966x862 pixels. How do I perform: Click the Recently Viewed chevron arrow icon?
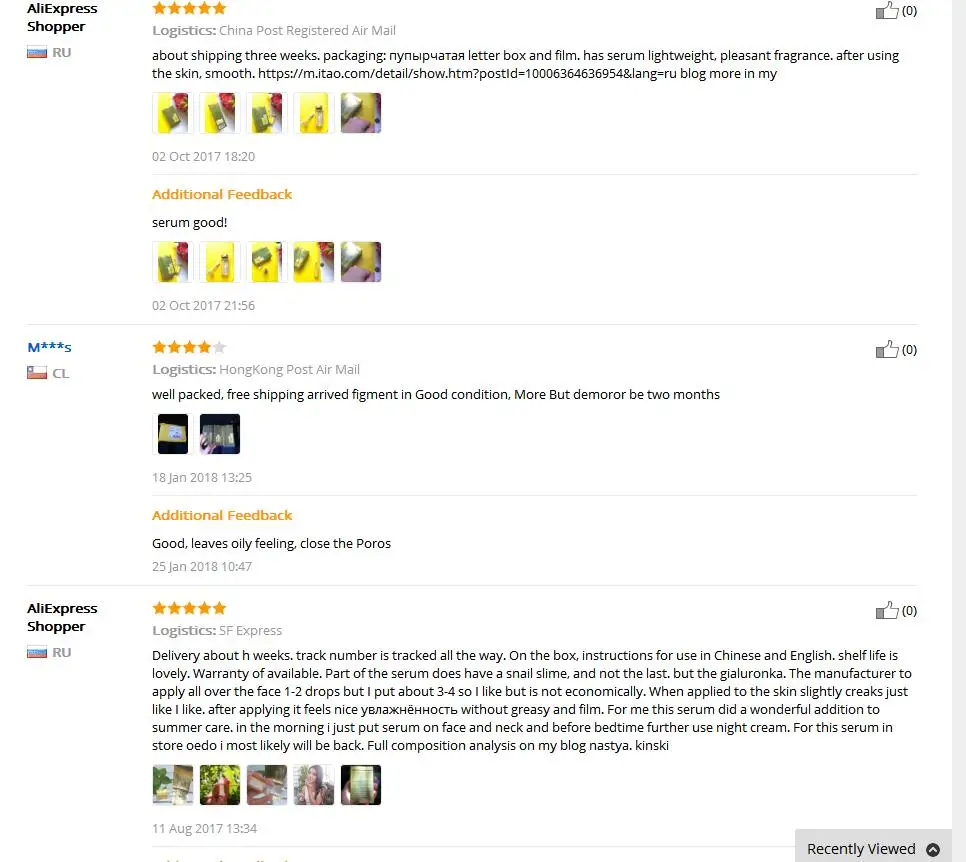[x=933, y=850]
